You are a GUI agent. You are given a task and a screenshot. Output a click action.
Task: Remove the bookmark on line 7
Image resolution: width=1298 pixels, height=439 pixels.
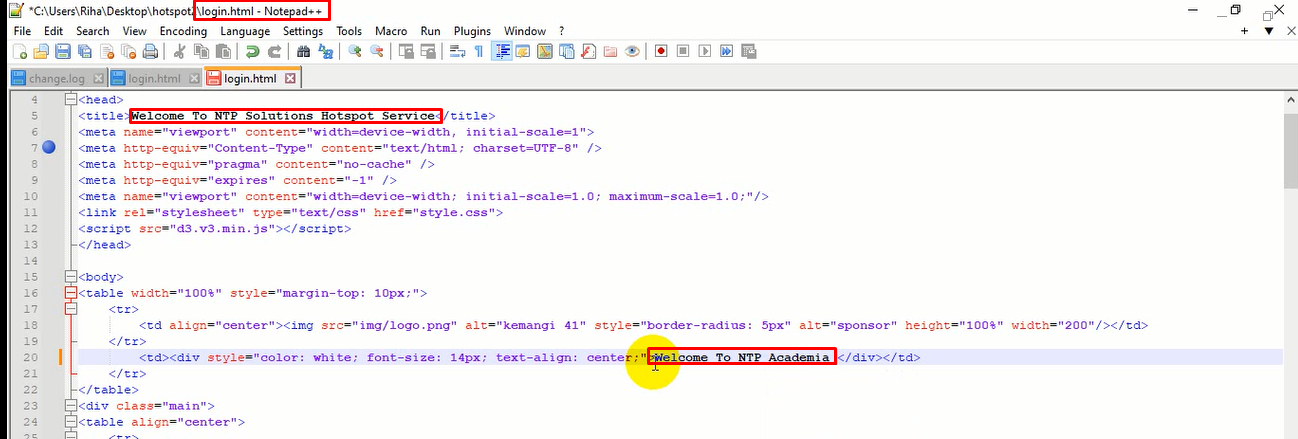tap(49, 148)
